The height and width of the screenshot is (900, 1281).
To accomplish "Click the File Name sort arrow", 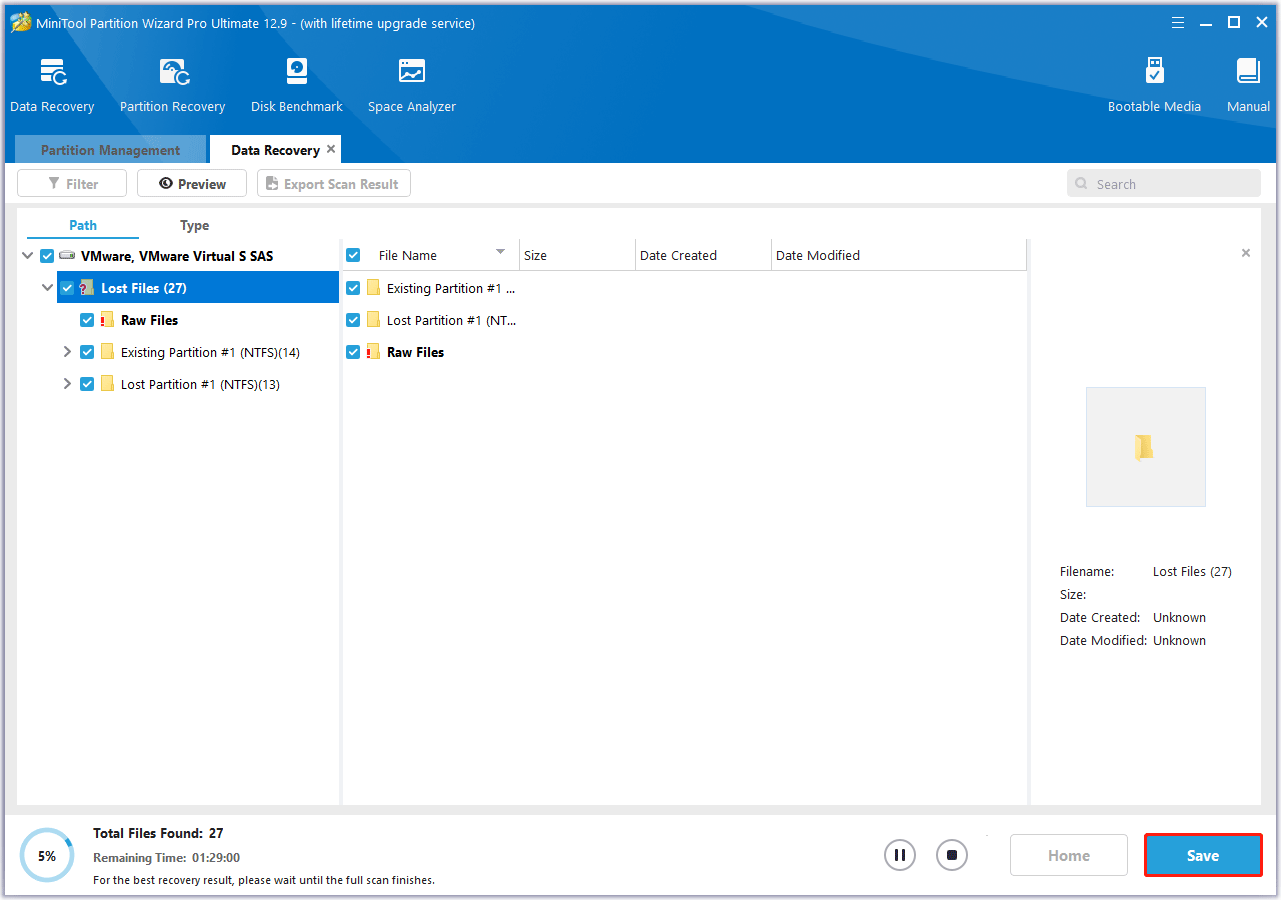I will 500,252.
